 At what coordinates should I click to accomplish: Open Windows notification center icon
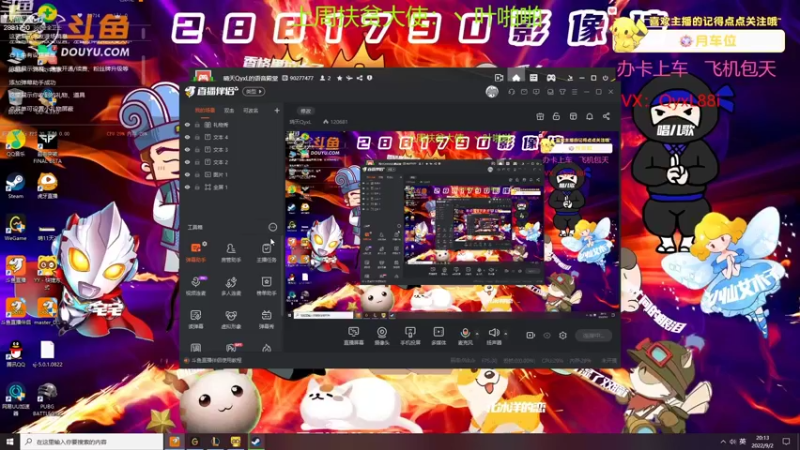[786, 441]
